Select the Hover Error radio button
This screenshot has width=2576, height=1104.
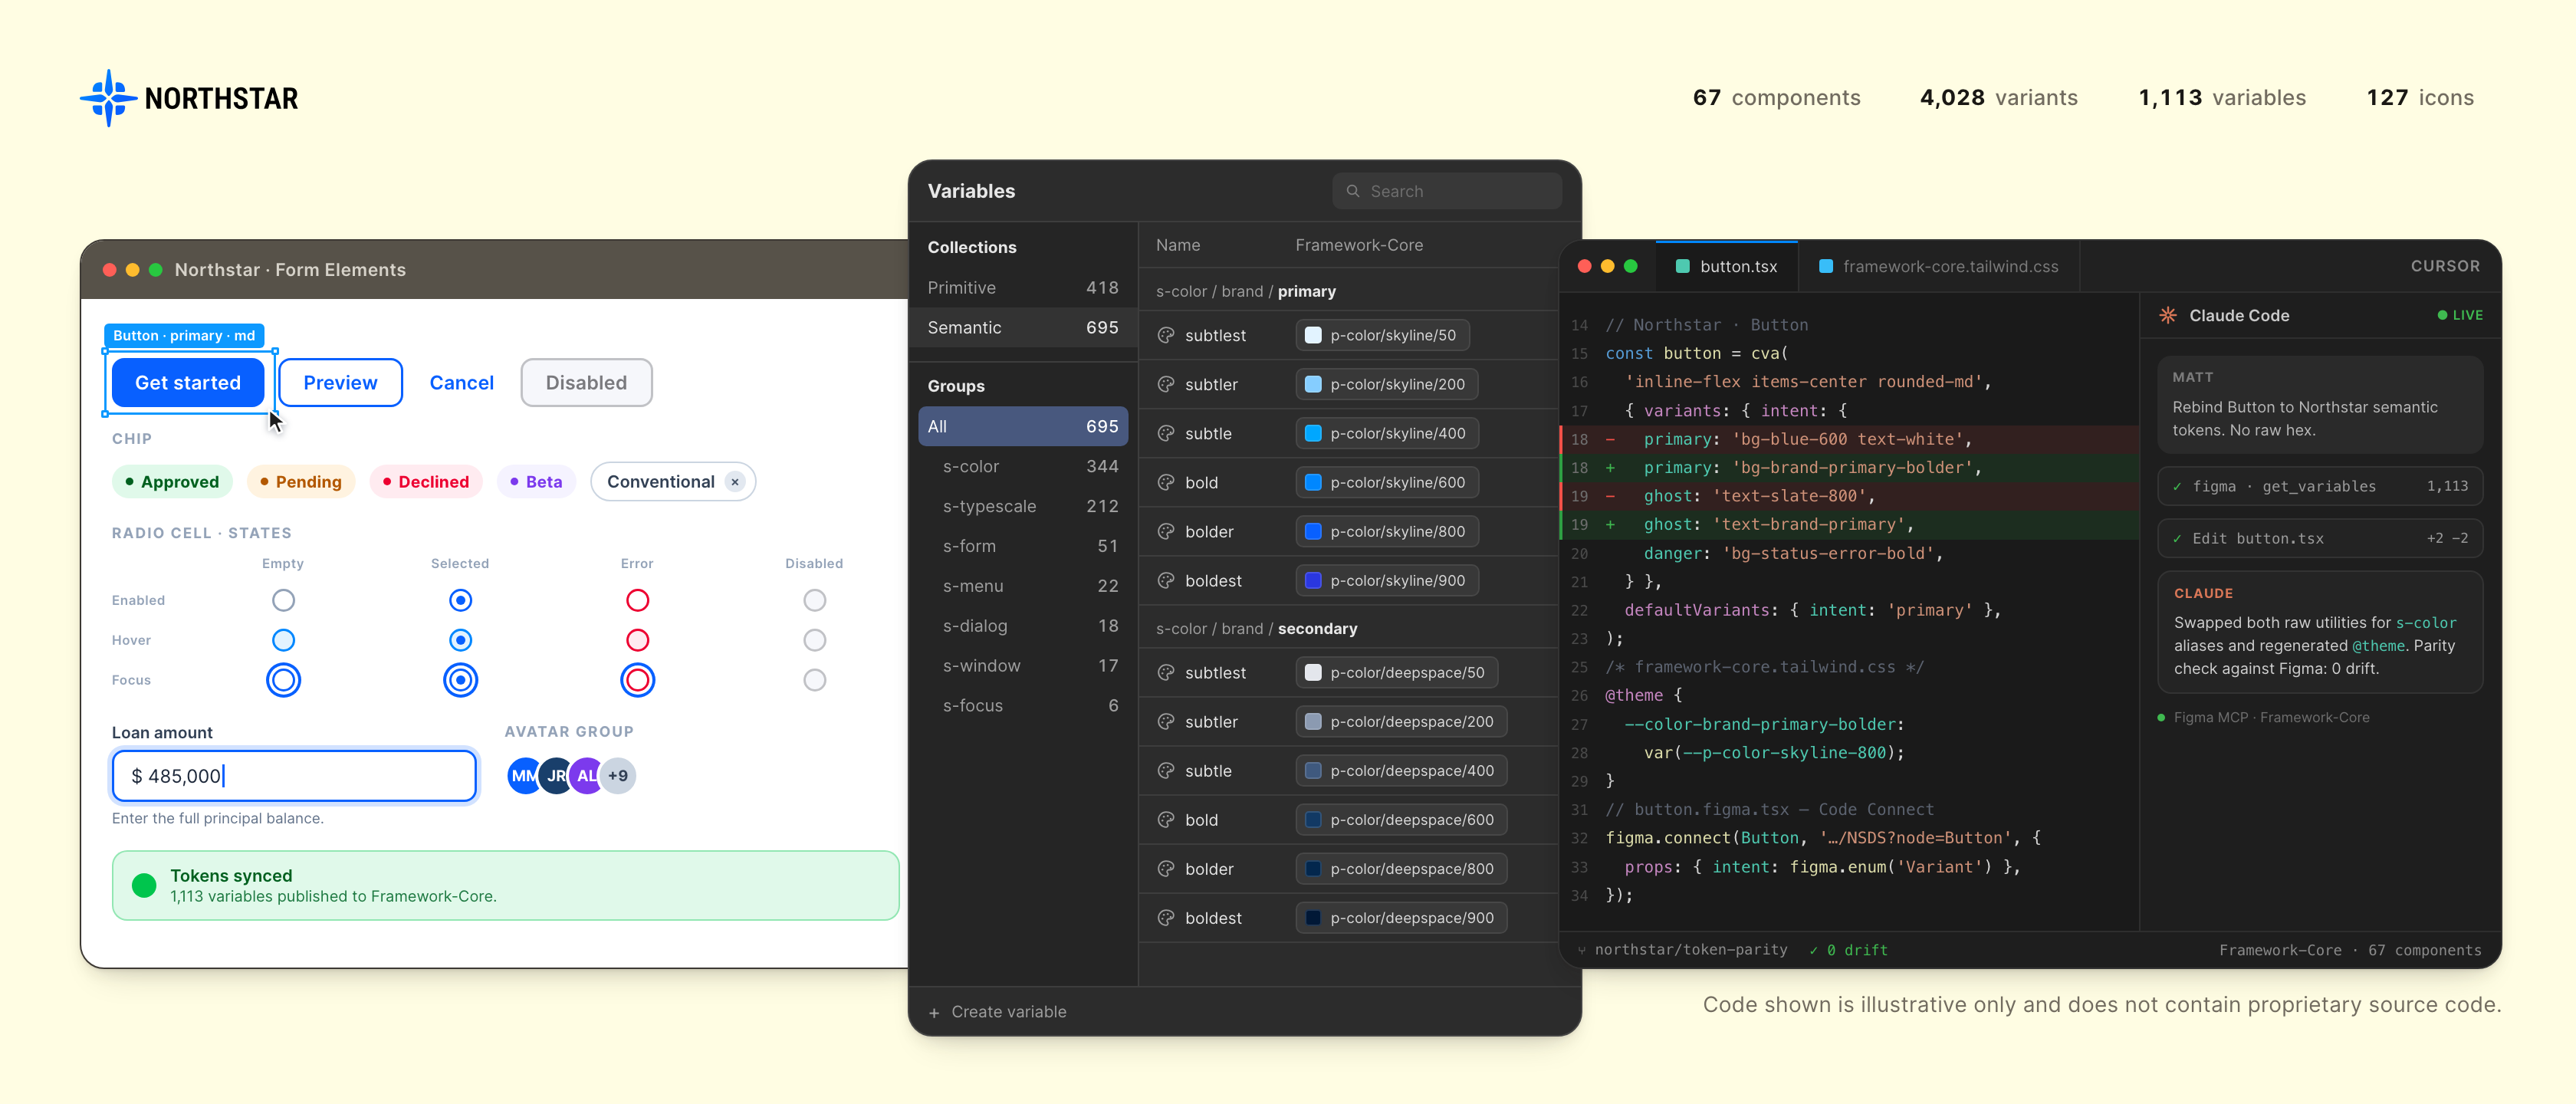tap(637, 640)
